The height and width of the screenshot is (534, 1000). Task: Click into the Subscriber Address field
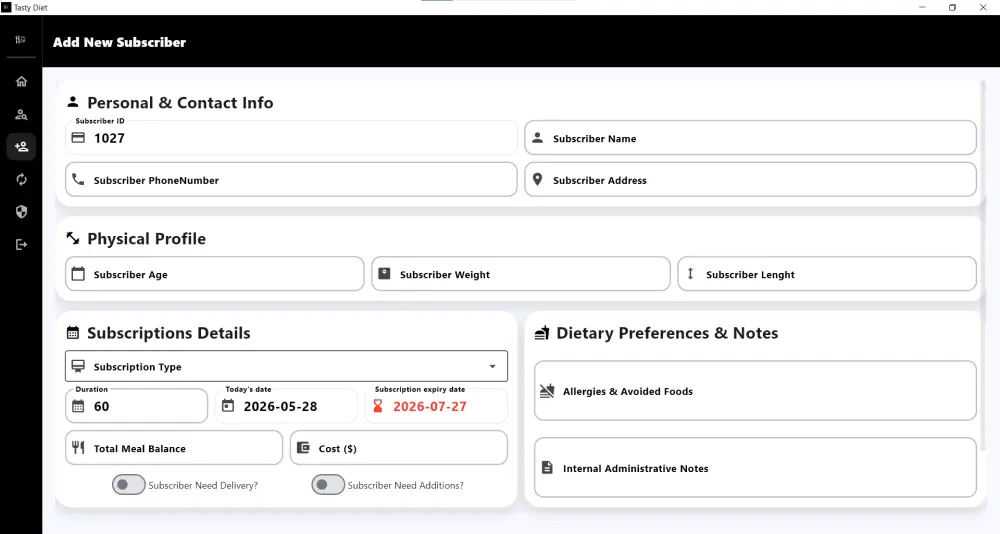point(751,179)
